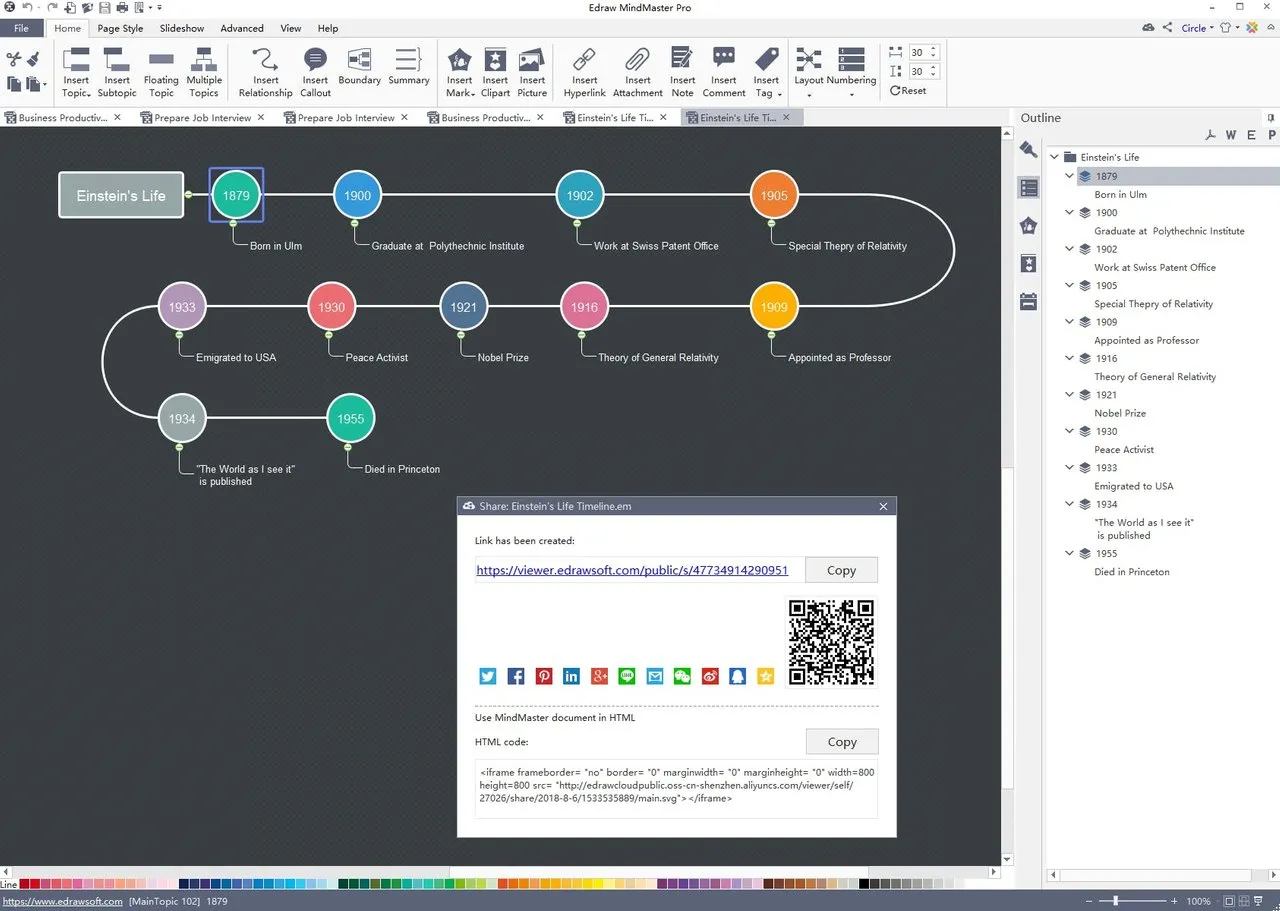The height and width of the screenshot is (911, 1280).
Task: Share on Google Plus
Action: pyautogui.click(x=599, y=677)
